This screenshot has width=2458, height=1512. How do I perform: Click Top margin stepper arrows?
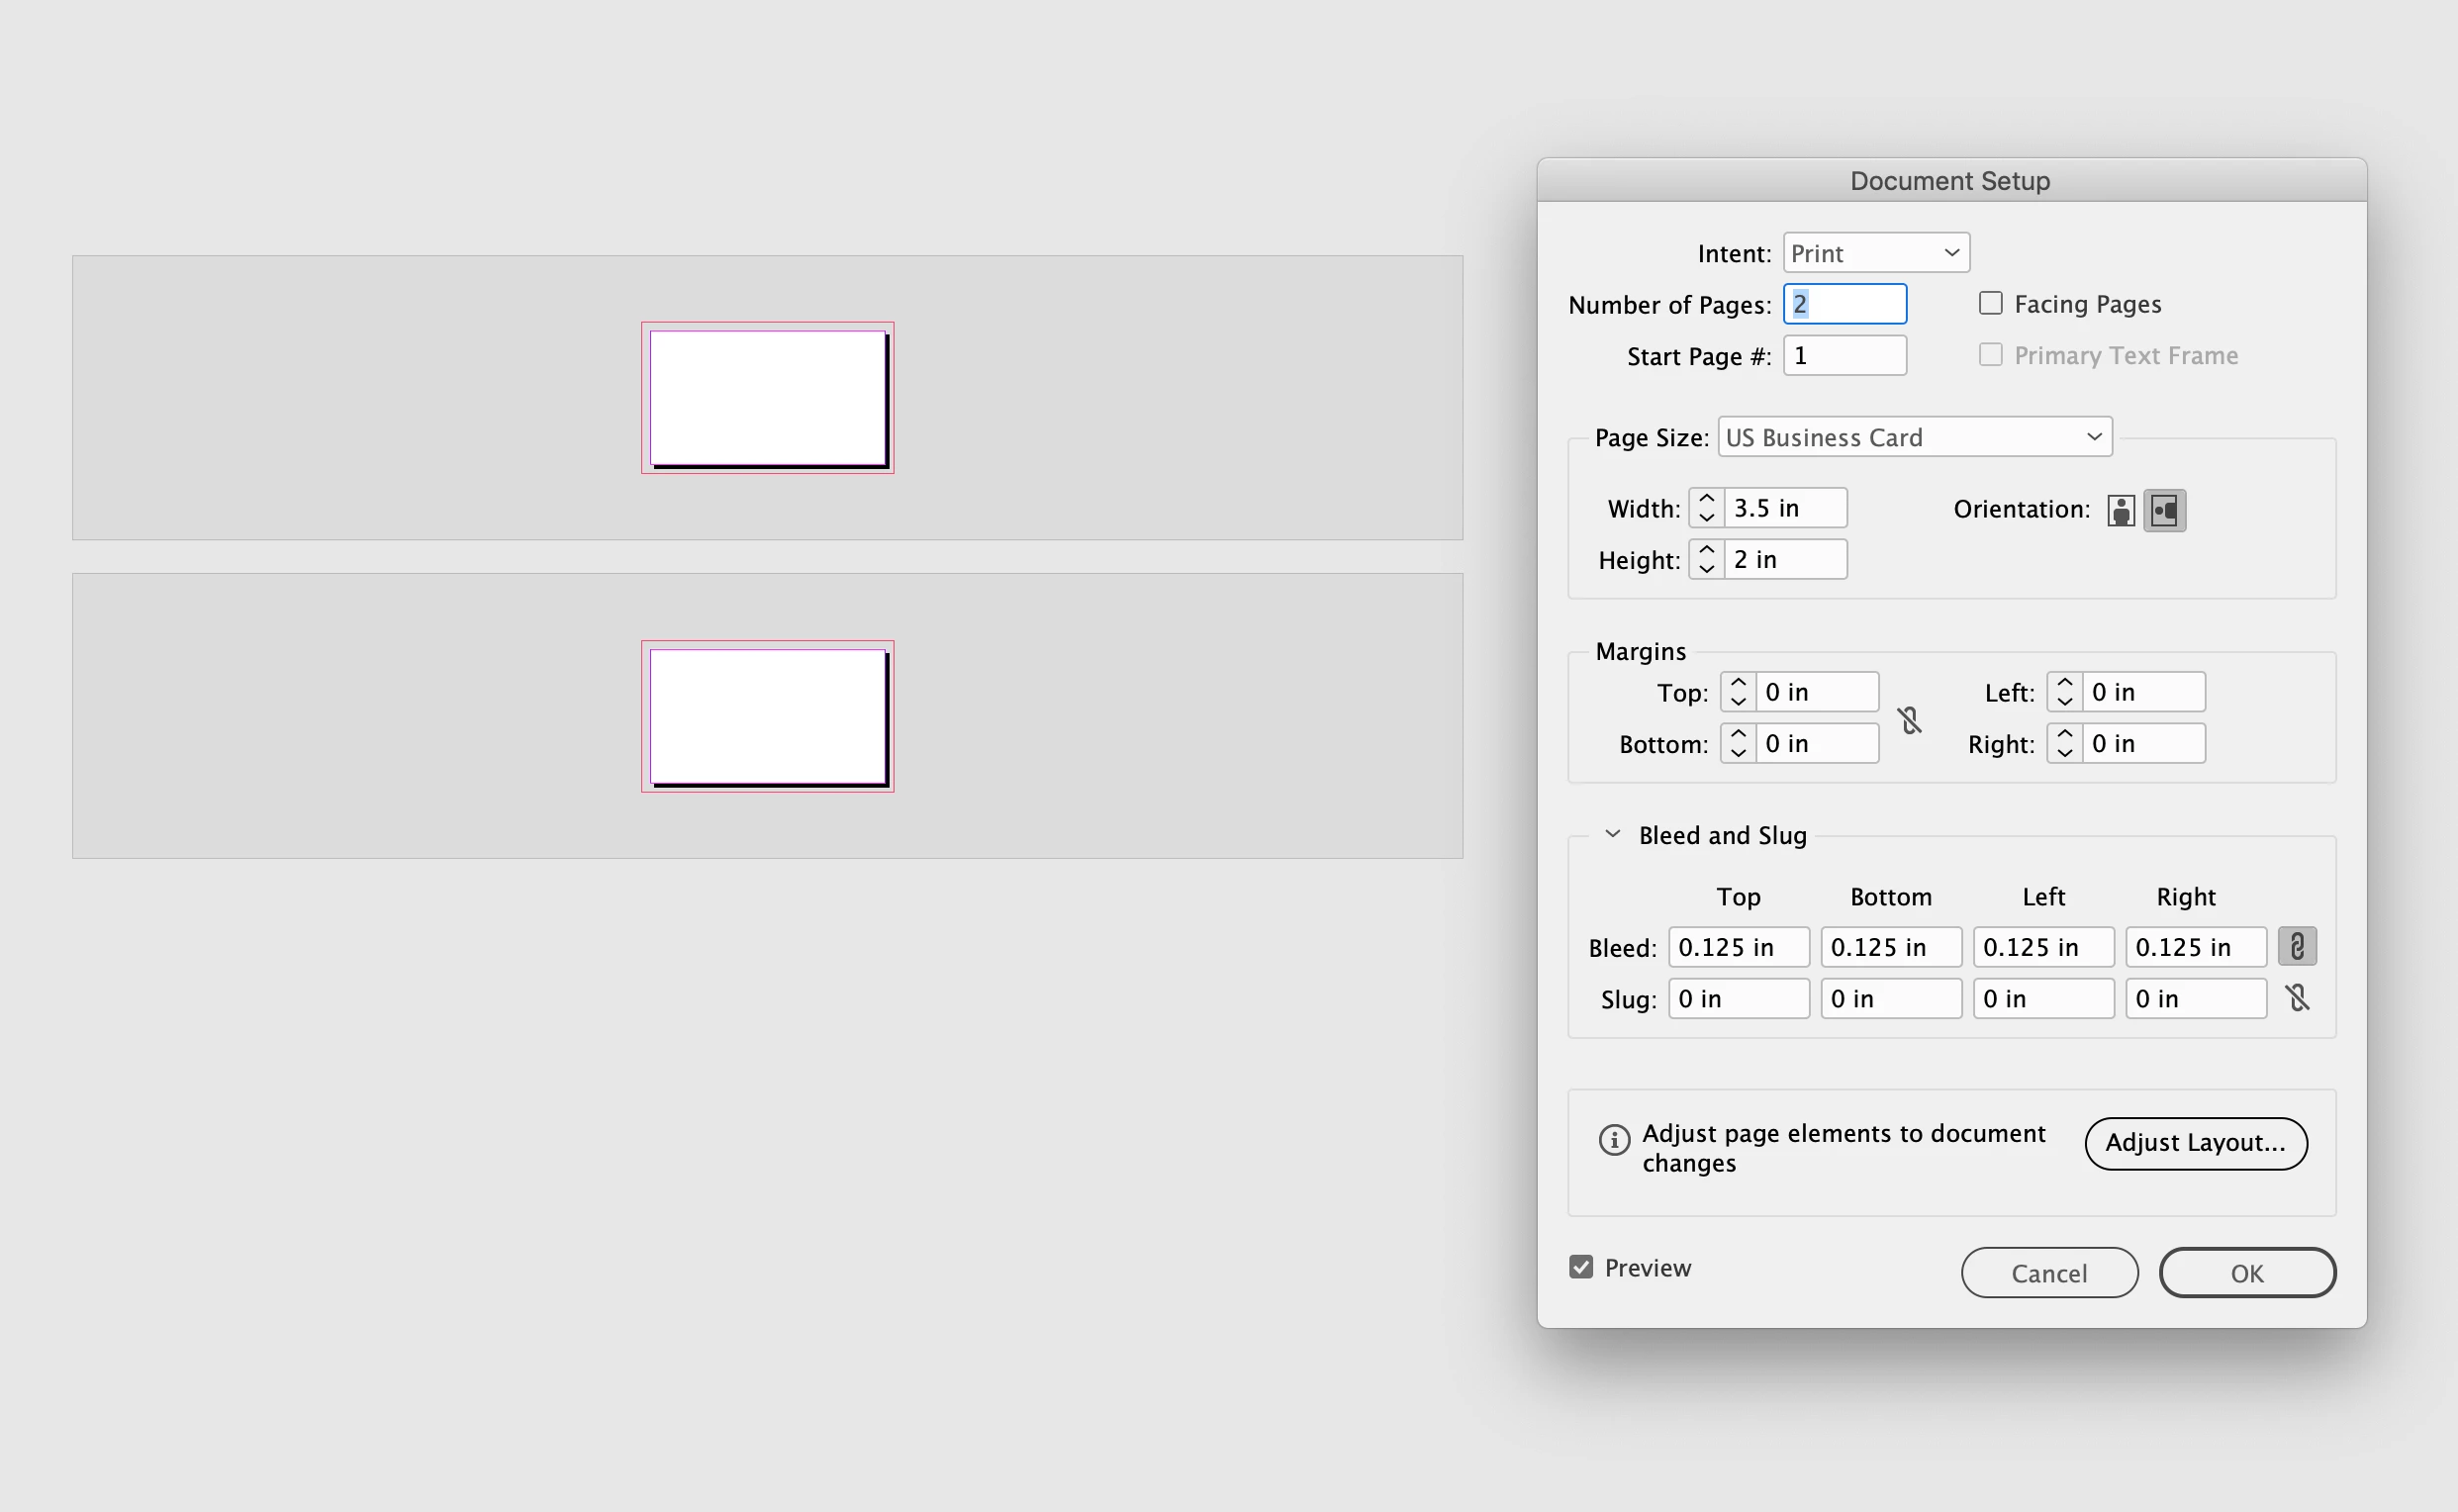1738,692
